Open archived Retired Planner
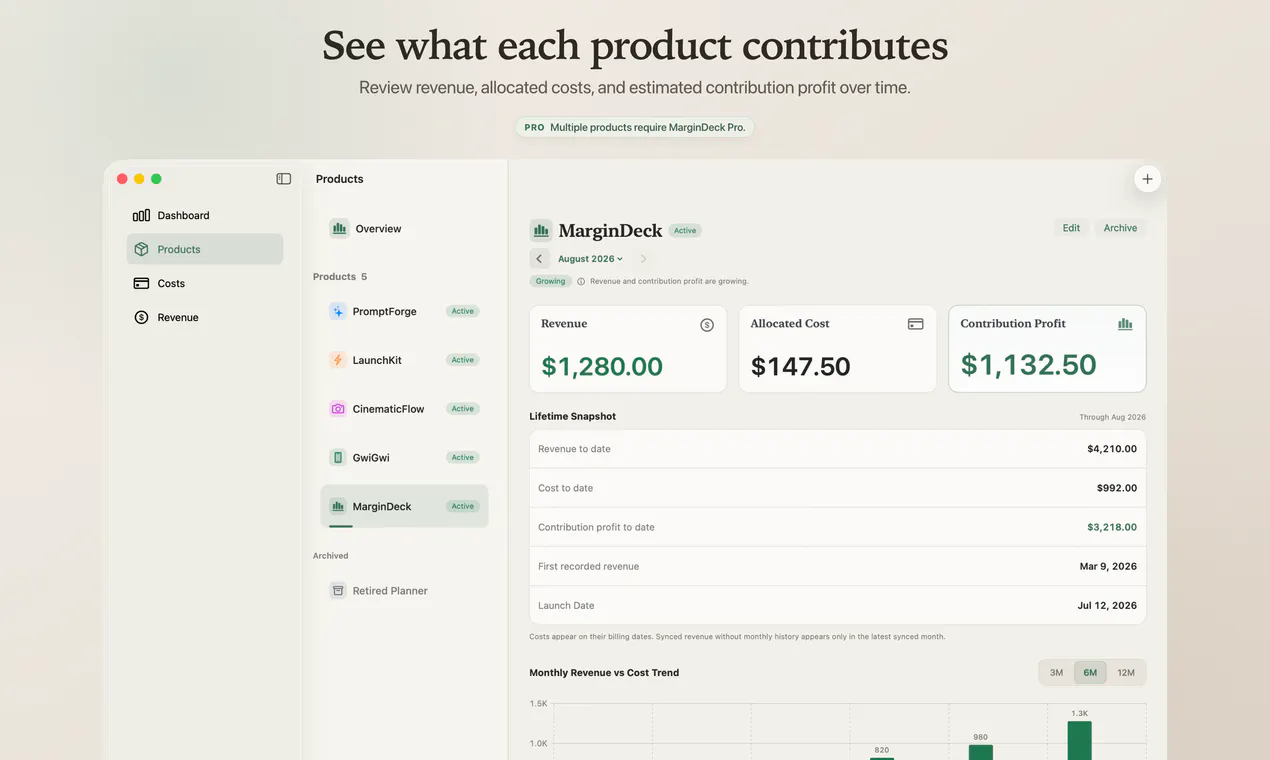The width and height of the screenshot is (1270, 760). 404,591
